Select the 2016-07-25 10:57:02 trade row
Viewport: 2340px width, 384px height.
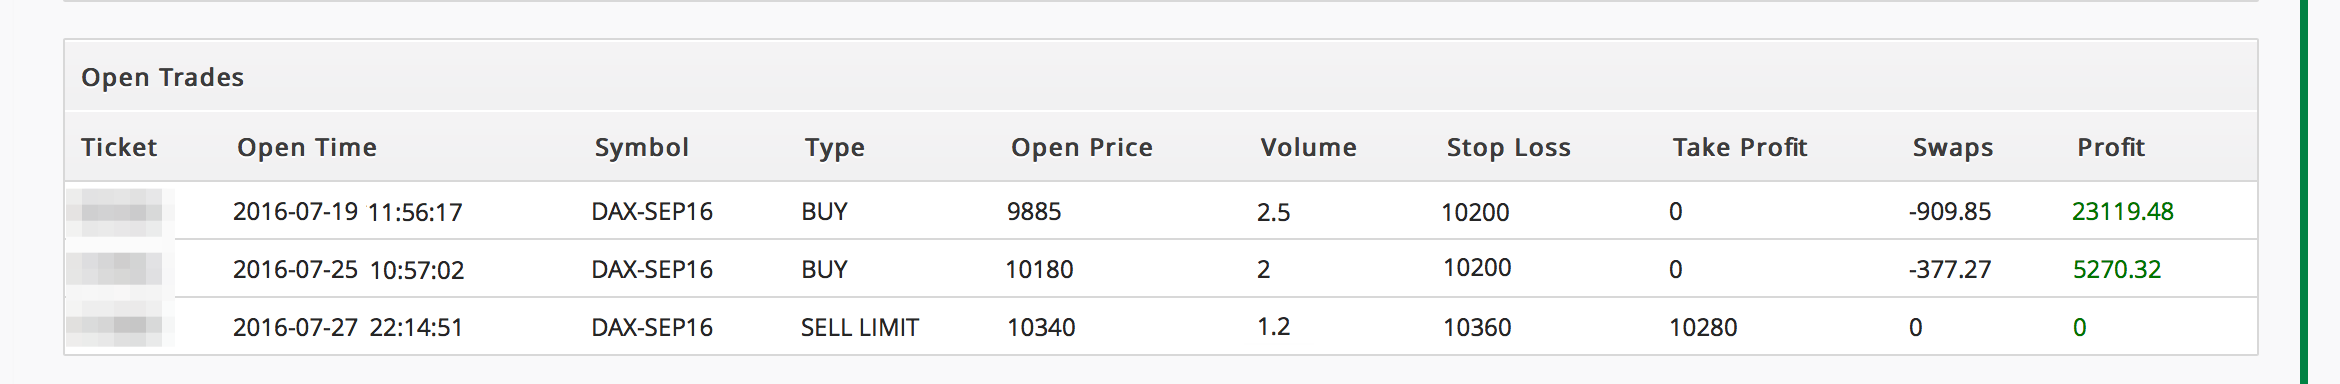(1161, 269)
